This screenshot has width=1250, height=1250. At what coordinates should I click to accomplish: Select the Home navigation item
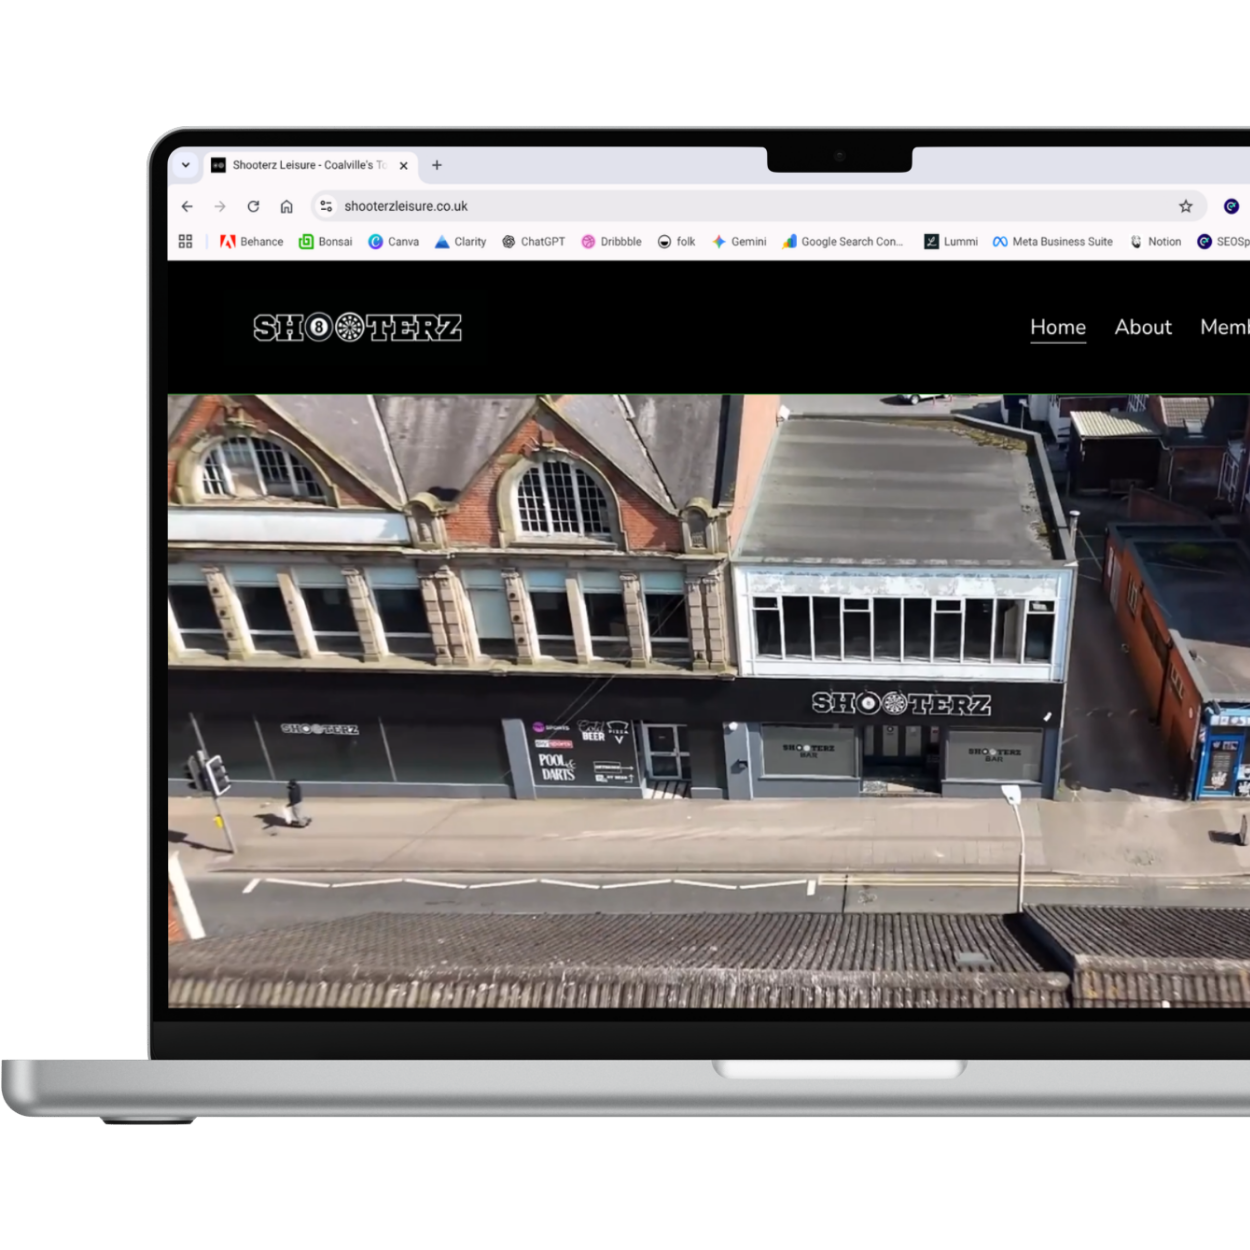pyautogui.click(x=1058, y=327)
